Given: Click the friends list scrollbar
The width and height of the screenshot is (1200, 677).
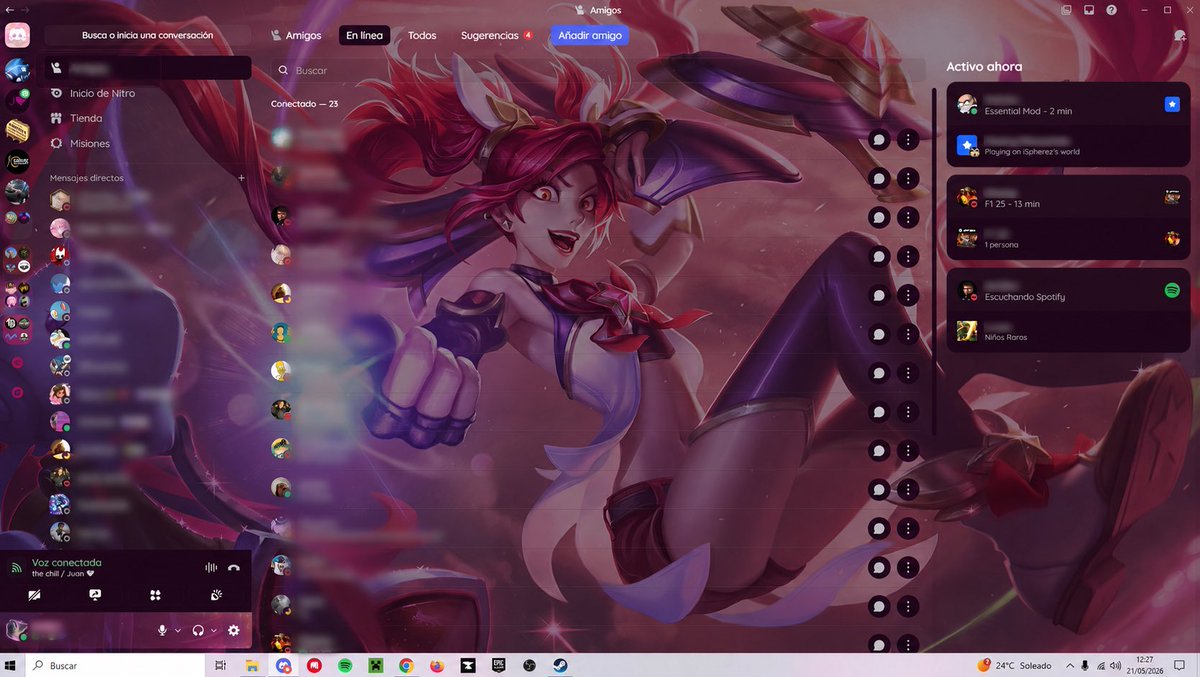Looking at the screenshot, I should point(934,260).
